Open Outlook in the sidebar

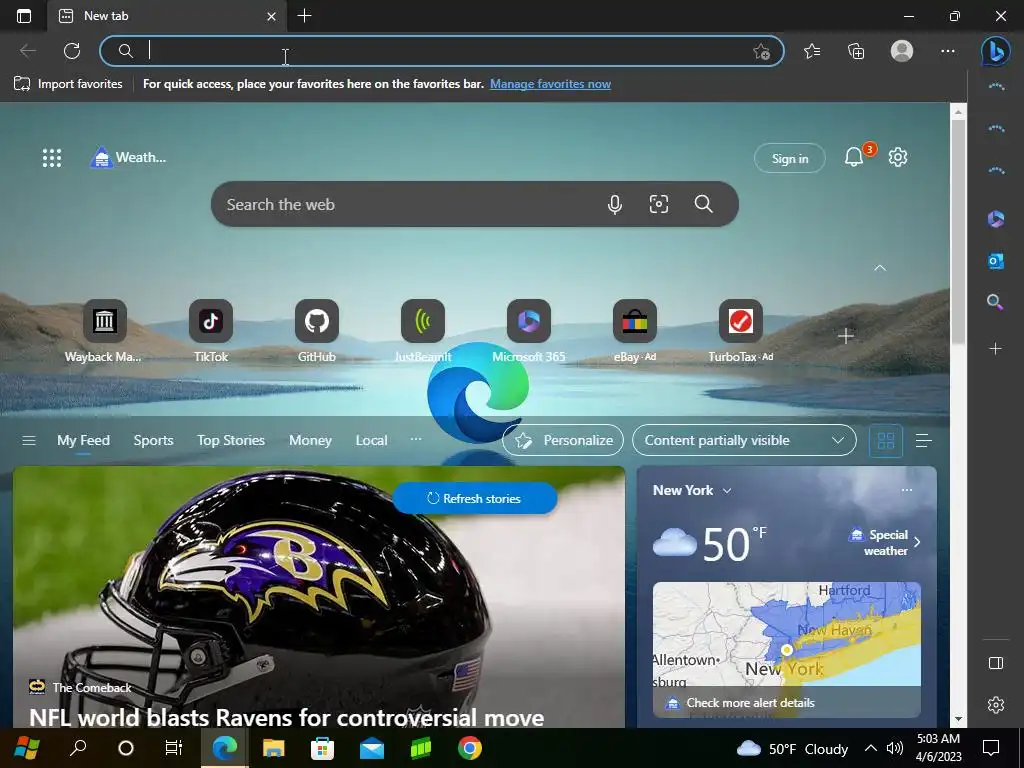[x=995, y=261]
